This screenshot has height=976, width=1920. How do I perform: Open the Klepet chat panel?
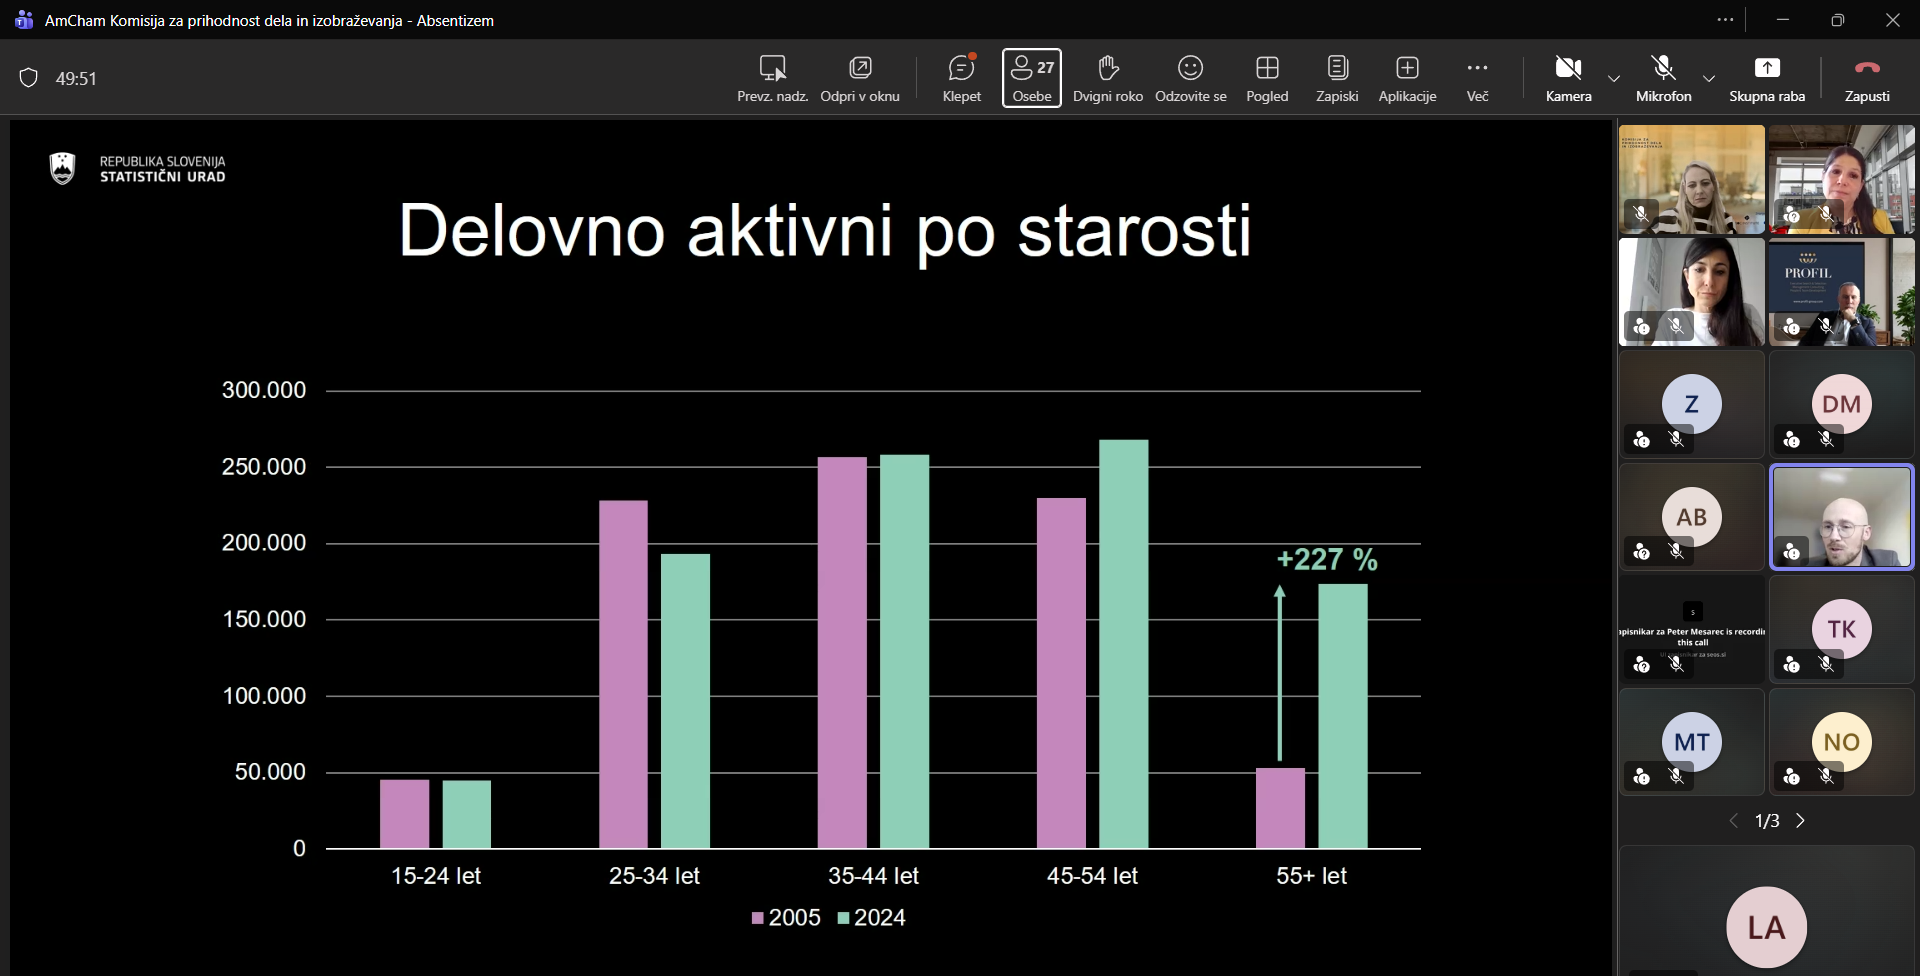(961, 78)
